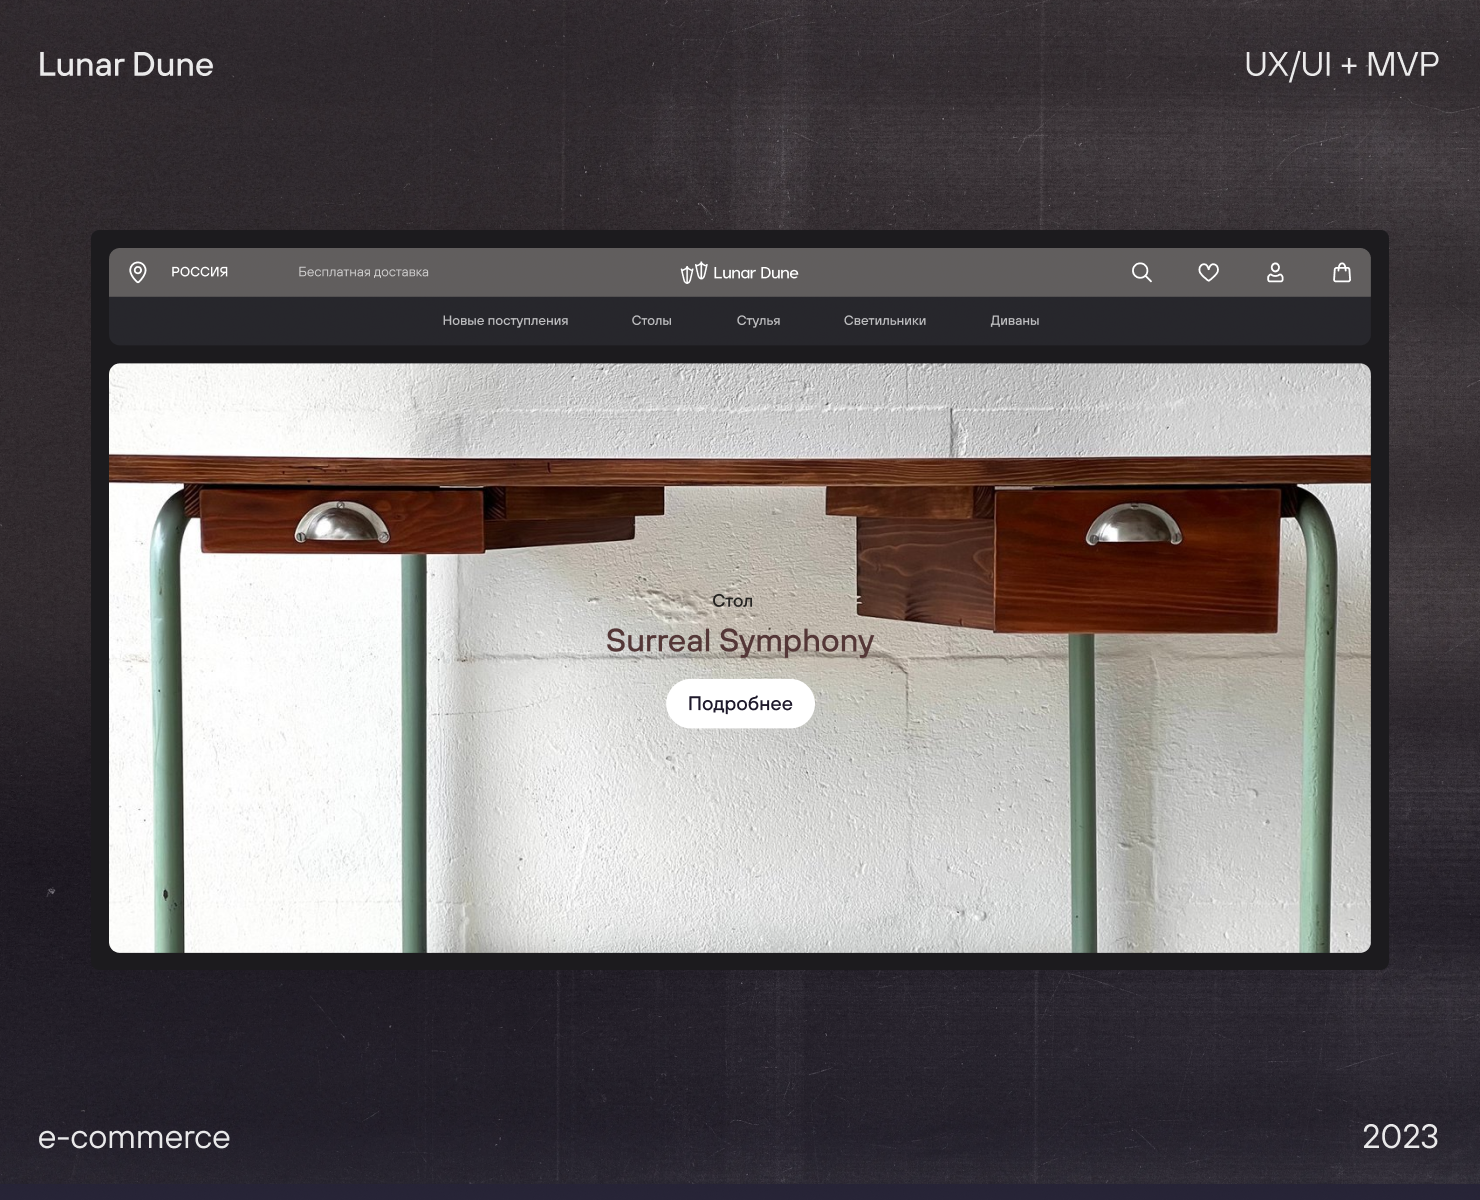Click the Lunar Dune chandelier logo icon
Viewport: 1480px width, 1200px height.
[692, 272]
